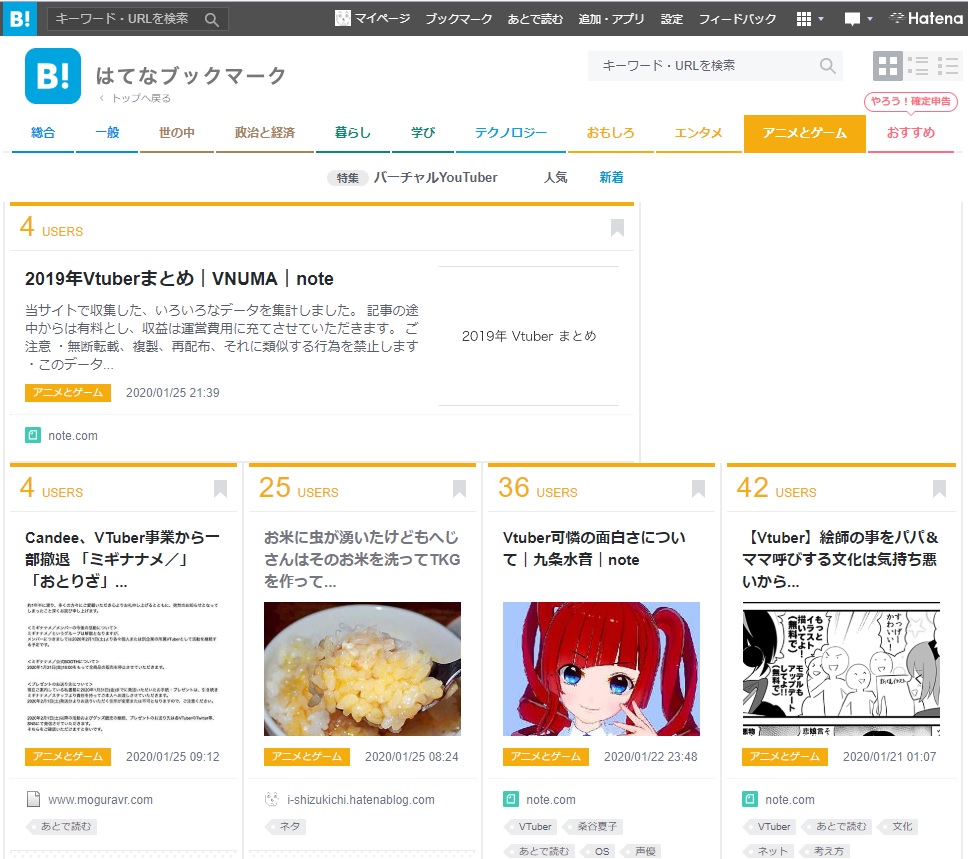Screen dimensions: 968x859
Task: Open the Vtuber可憐の面白さについて headline
Action: (x=594, y=548)
